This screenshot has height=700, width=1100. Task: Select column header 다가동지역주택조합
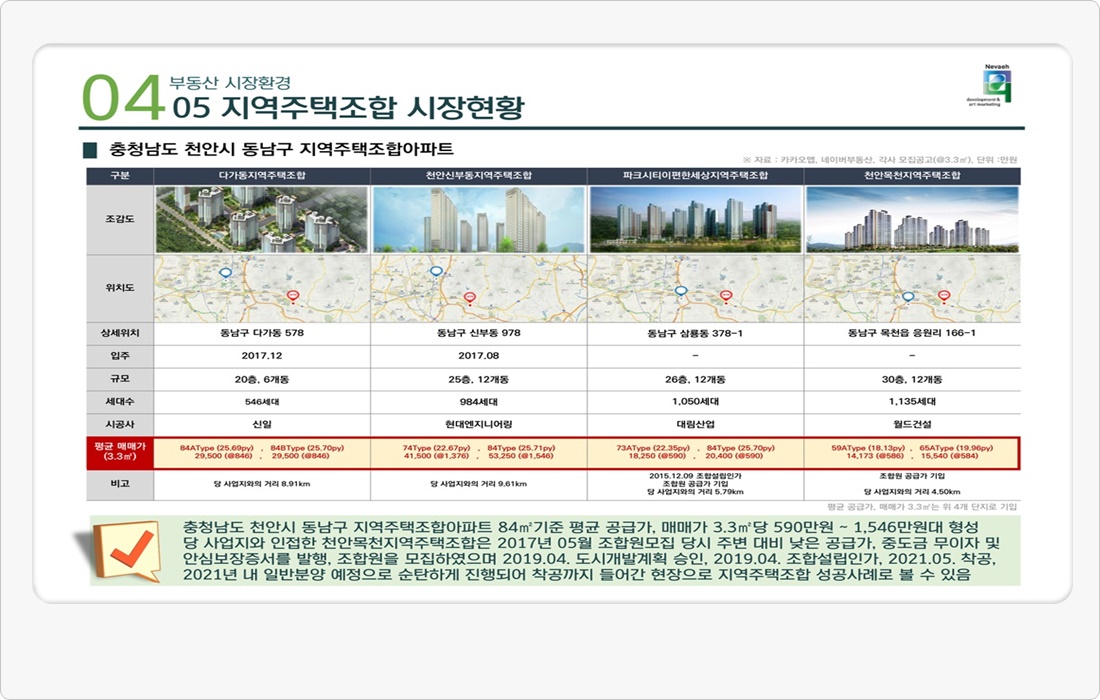[262, 175]
